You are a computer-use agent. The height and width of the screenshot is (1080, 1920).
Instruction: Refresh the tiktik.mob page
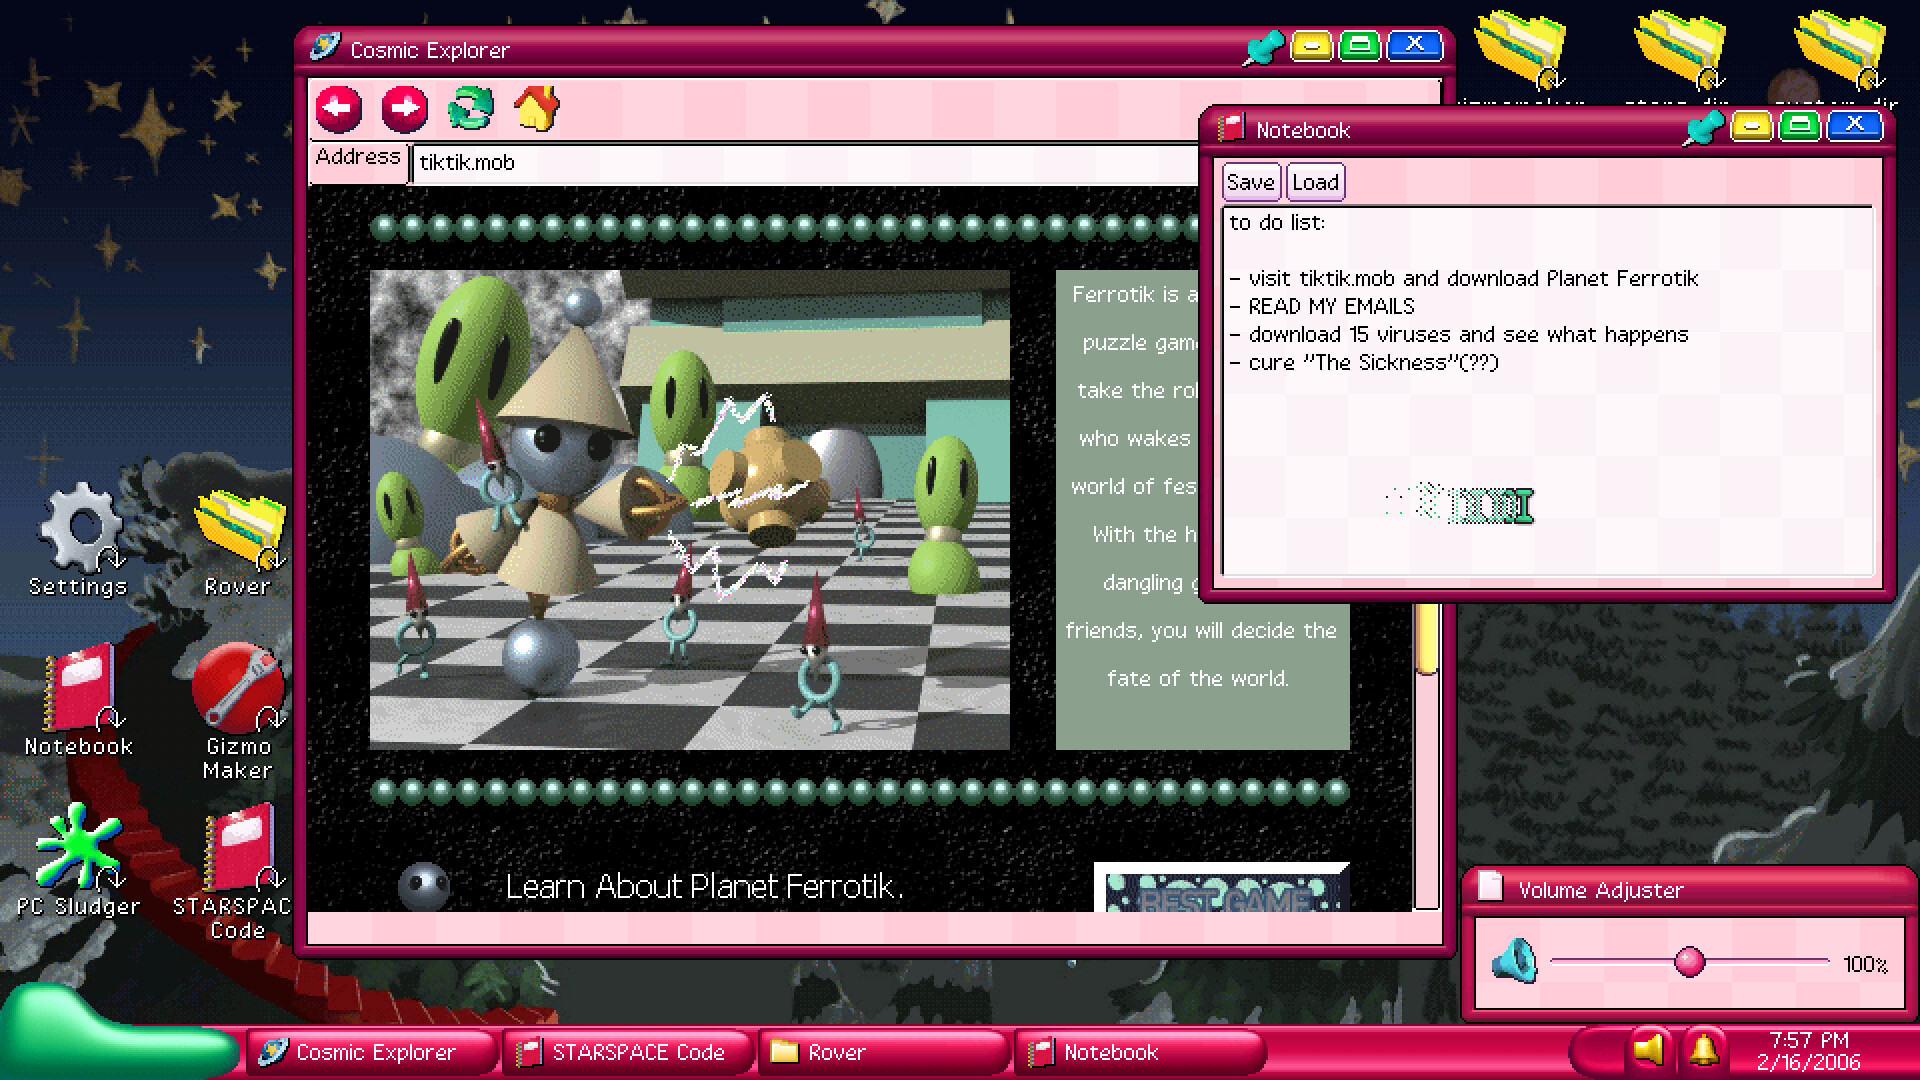click(471, 108)
